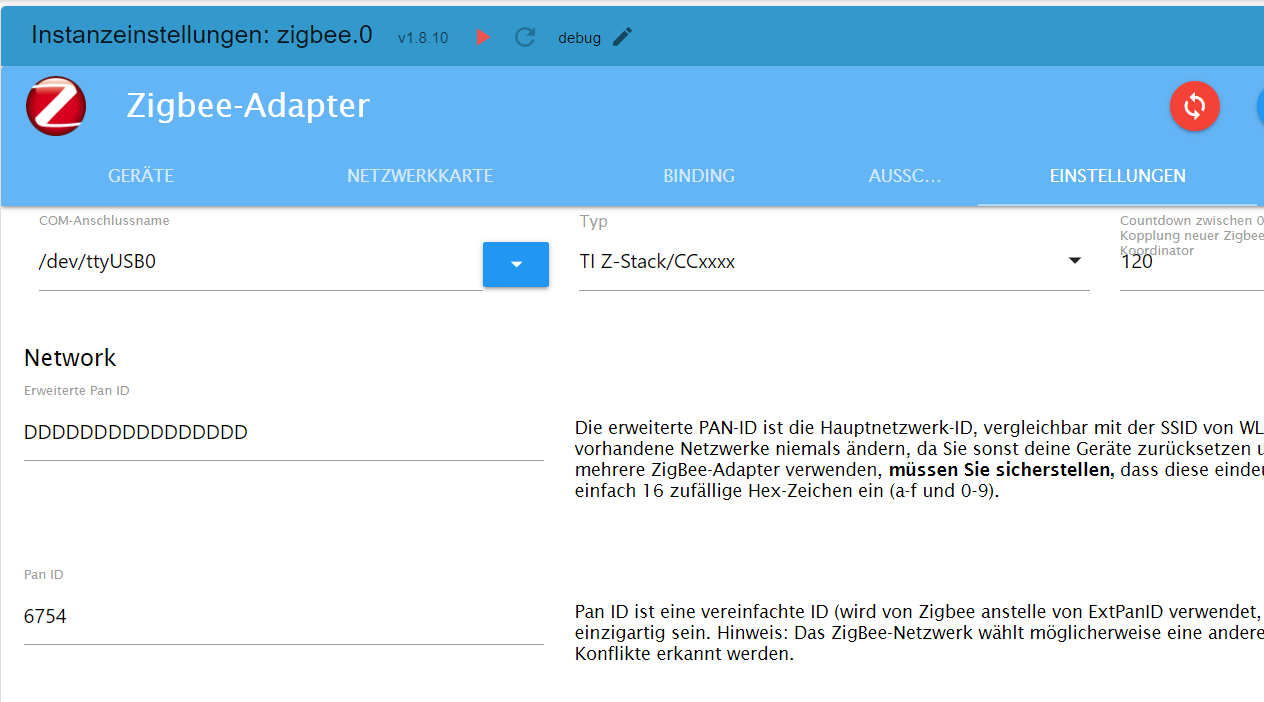Edit log level with pencil icon
Image resolution: width=1264 pixels, height=702 pixels.
623,37
